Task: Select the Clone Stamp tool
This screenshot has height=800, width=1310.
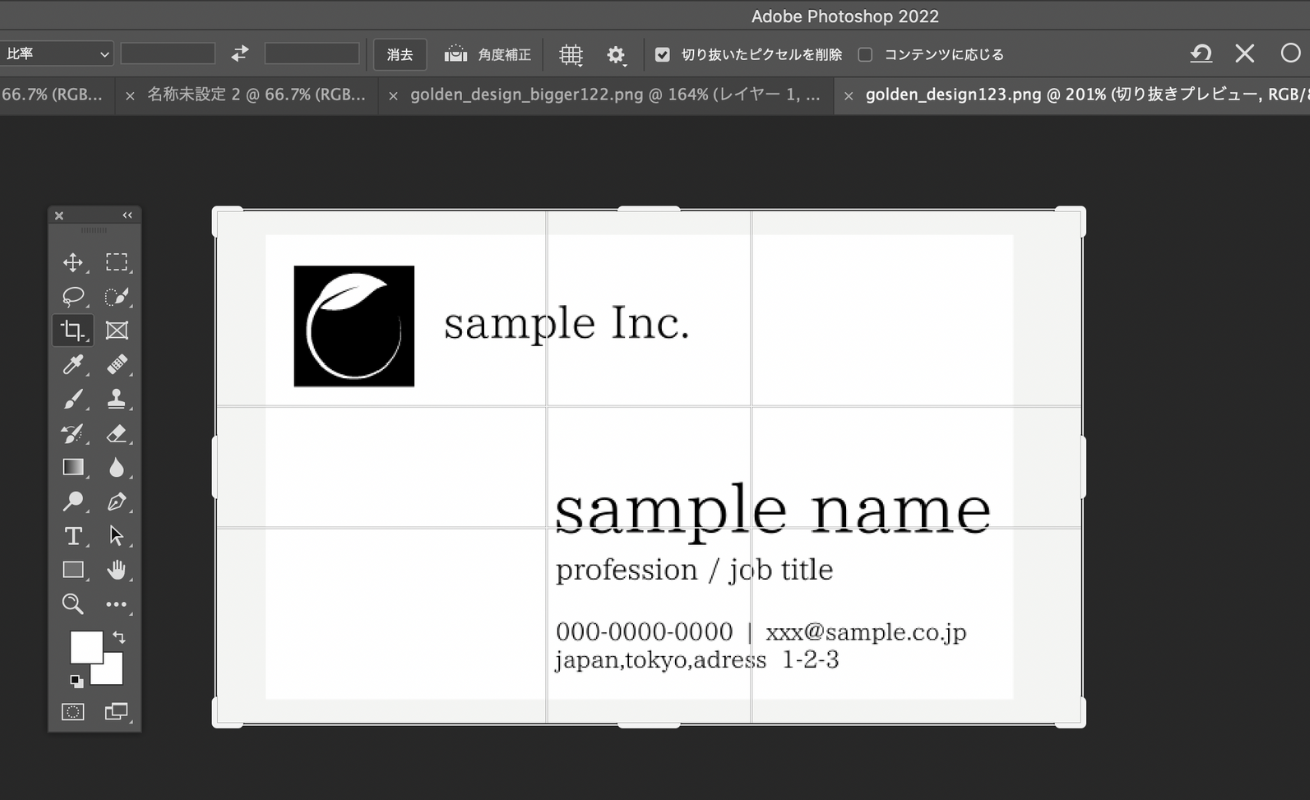Action: [x=117, y=399]
